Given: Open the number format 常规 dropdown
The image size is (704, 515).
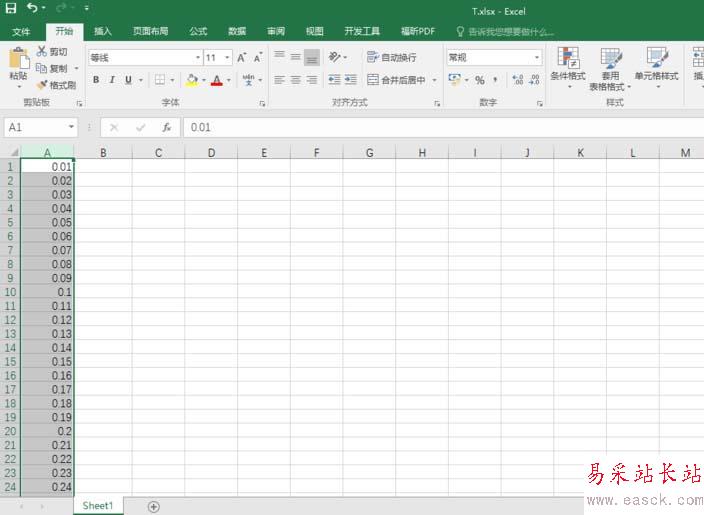Looking at the screenshot, I should [537, 57].
